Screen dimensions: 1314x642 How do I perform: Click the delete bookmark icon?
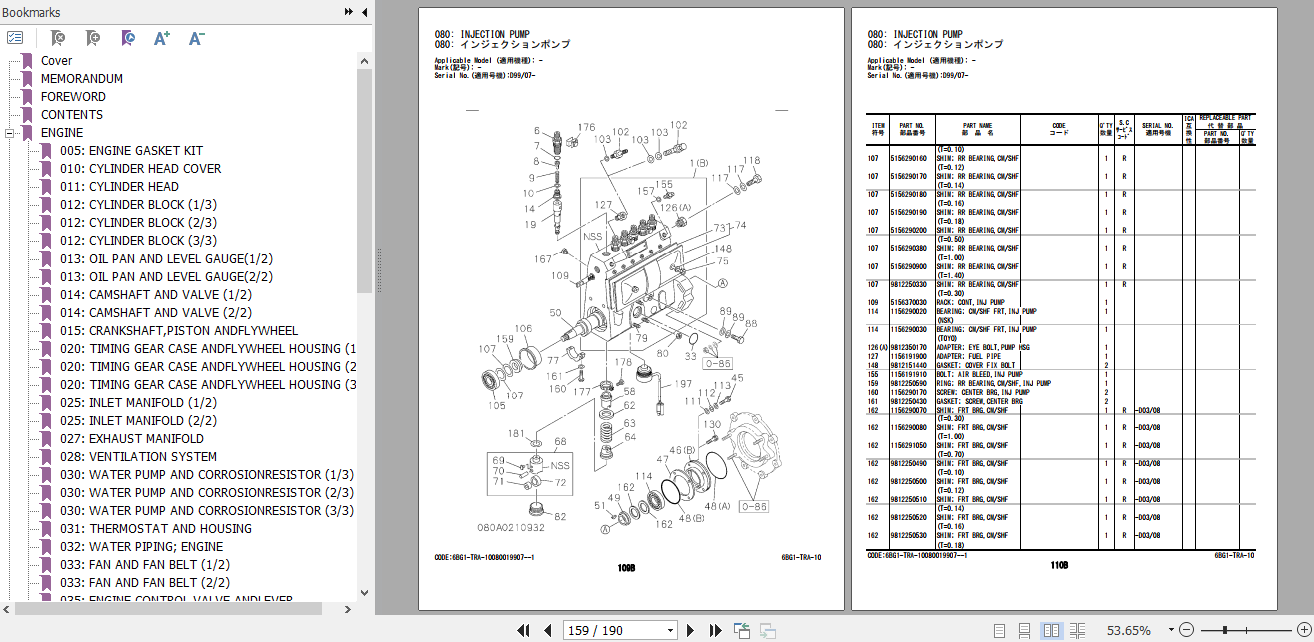point(58,38)
